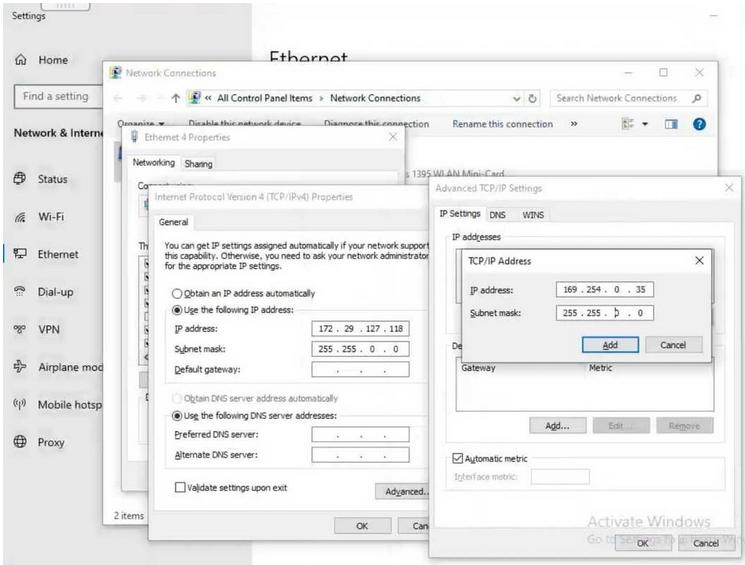The image size is (745, 565).
Task: Click the Default gateway input field
Action: point(360,369)
